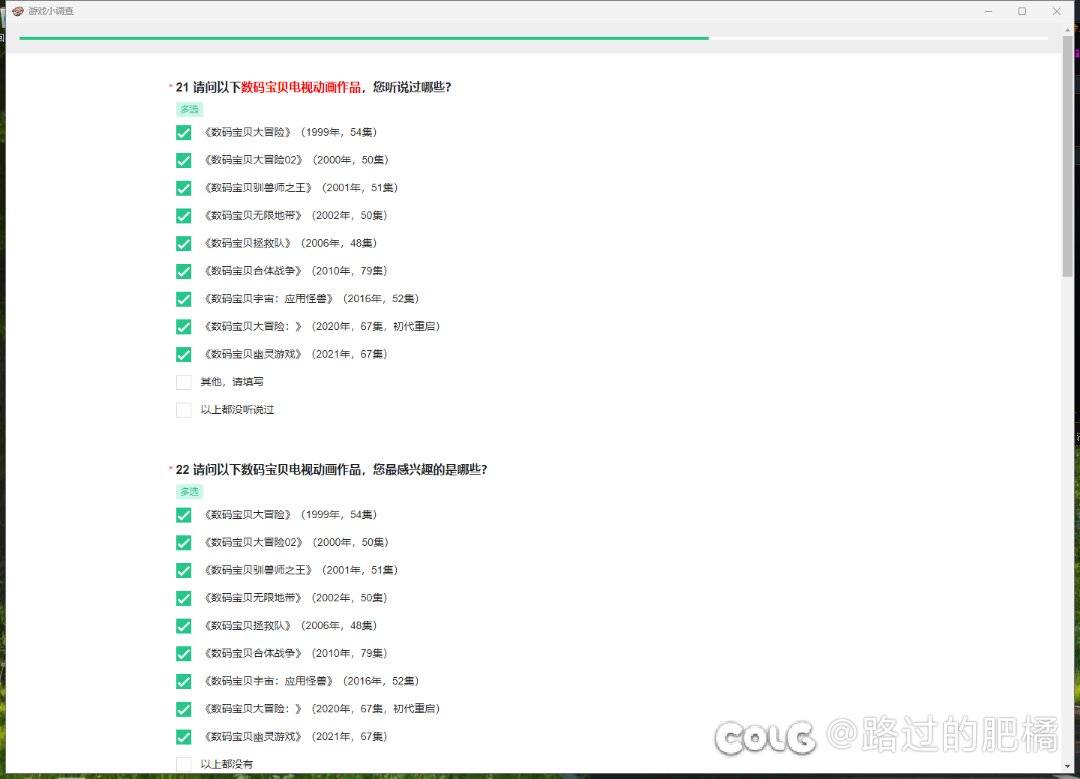Uncheck 《数码宝贝合体战争》 in question 21
The width and height of the screenshot is (1080, 779).
pyautogui.click(x=183, y=271)
